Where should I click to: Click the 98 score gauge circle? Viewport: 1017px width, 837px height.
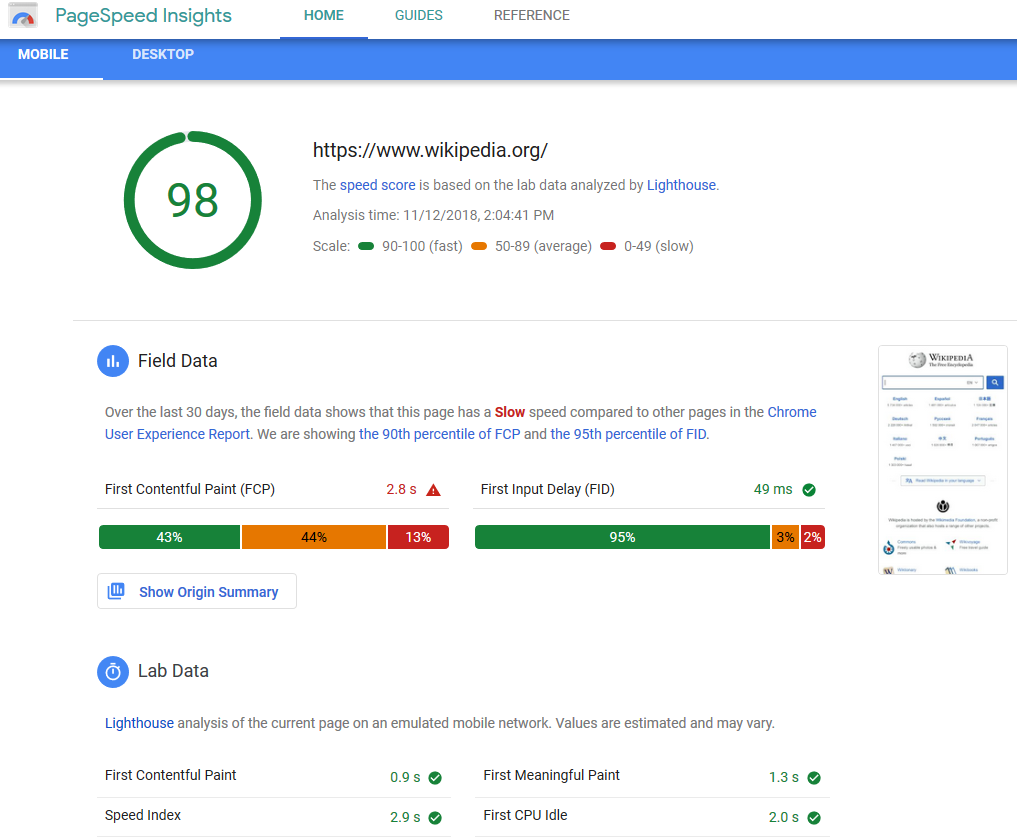193,200
